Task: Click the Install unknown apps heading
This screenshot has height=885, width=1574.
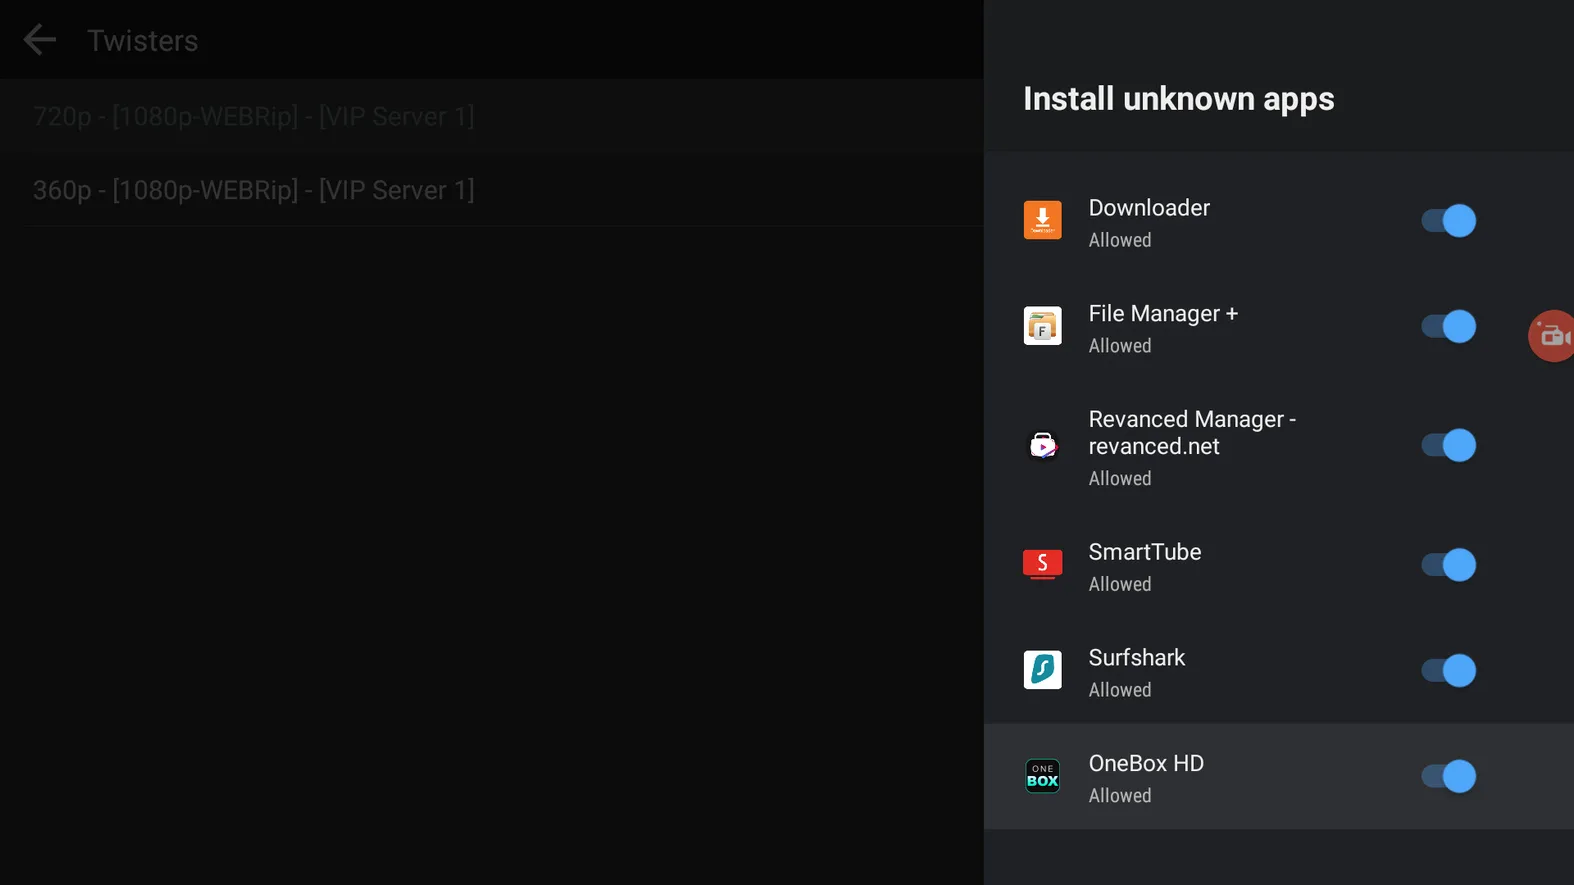Action: pos(1178,99)
